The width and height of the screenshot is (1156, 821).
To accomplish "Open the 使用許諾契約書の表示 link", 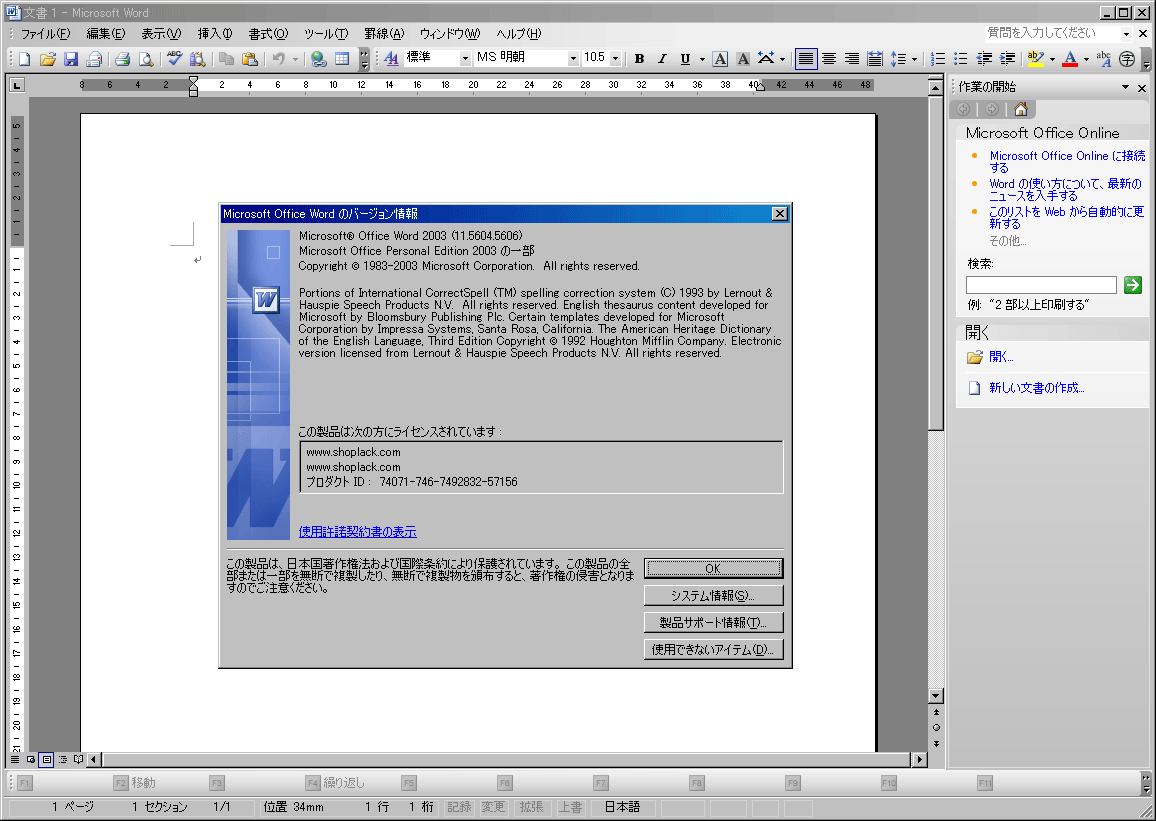I will [358, 531].
